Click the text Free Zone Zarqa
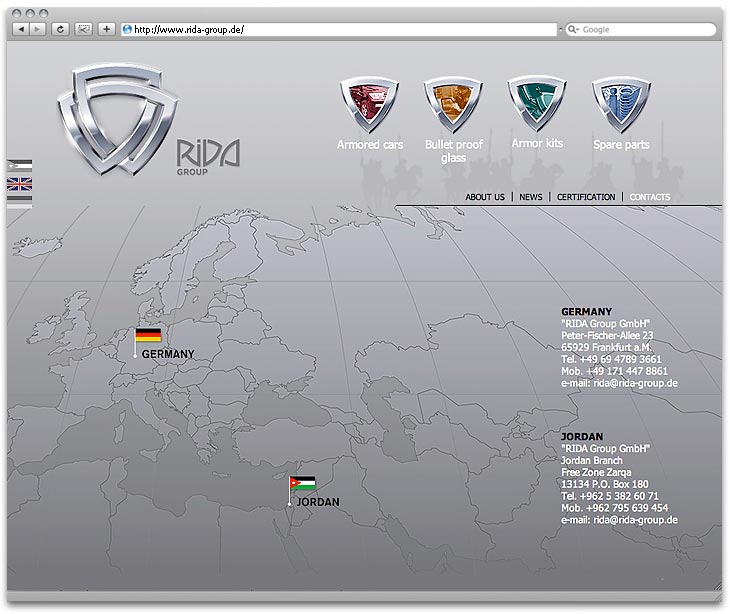The width and height of the screenshot is (730, 614). click(x=596, y=472)
